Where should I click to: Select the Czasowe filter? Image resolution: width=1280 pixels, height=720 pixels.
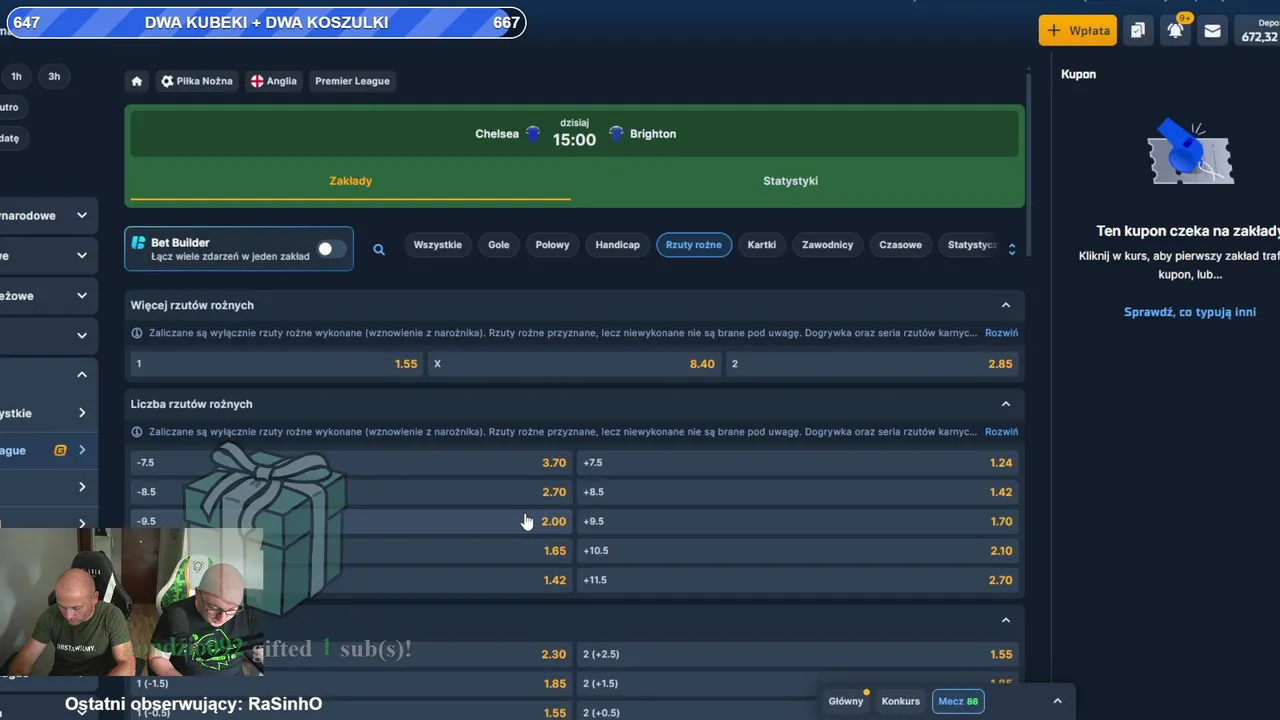(x=901, y=245)
